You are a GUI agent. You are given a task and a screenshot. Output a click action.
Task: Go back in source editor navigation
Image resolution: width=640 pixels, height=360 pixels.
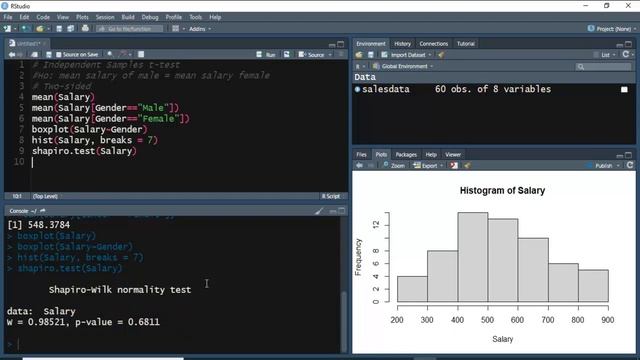[11, 54]
